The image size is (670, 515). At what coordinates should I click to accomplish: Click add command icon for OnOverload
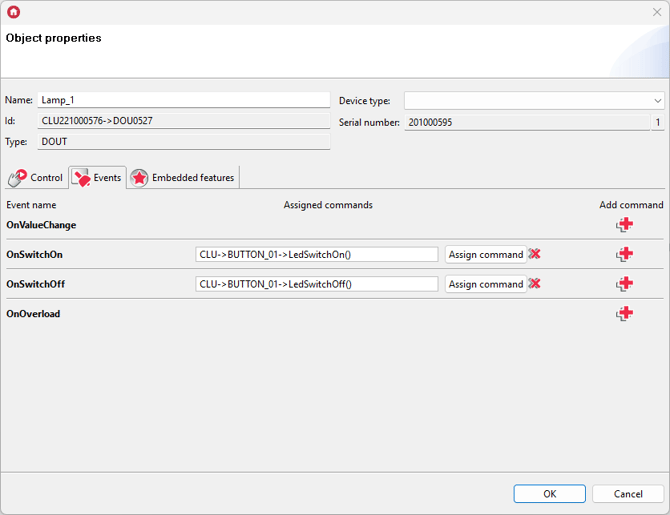point(625,314)
